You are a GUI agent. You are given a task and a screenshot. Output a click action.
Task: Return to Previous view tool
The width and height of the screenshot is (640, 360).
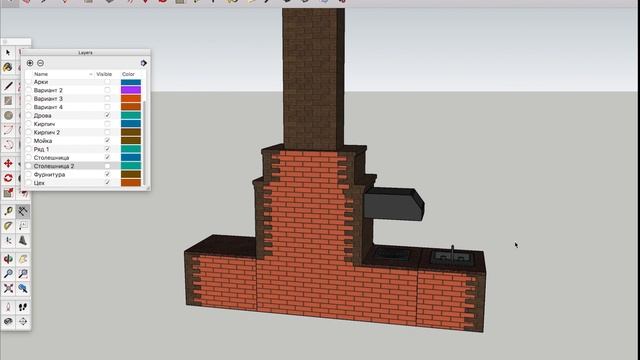click(x=23, y=289)
